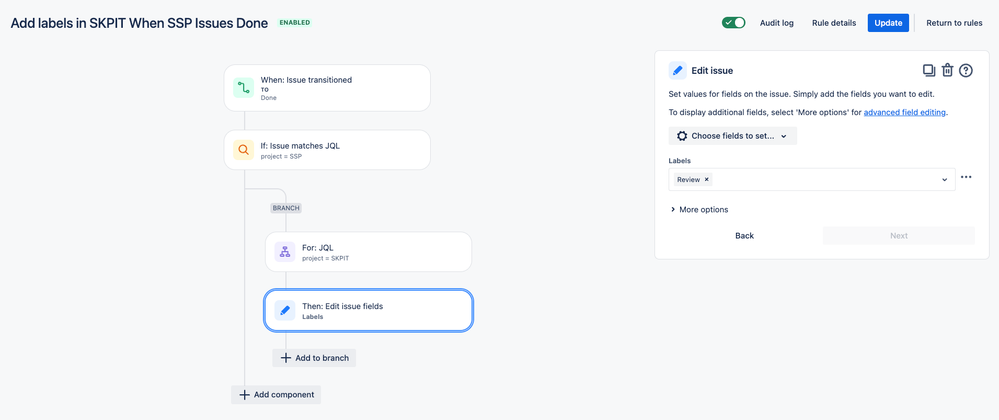Viewport: 999px width, 420px height.
Task: Open Choose fields to set dropdown
Action: 732,136
